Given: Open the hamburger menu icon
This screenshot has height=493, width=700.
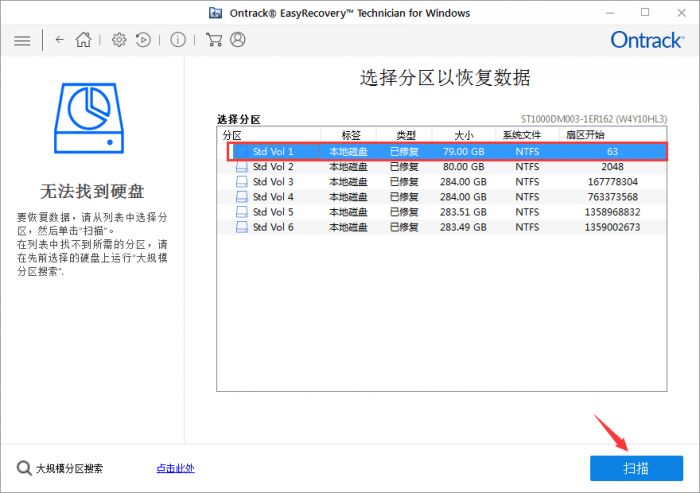Looking at the screenshot, I should click(22, 41).
